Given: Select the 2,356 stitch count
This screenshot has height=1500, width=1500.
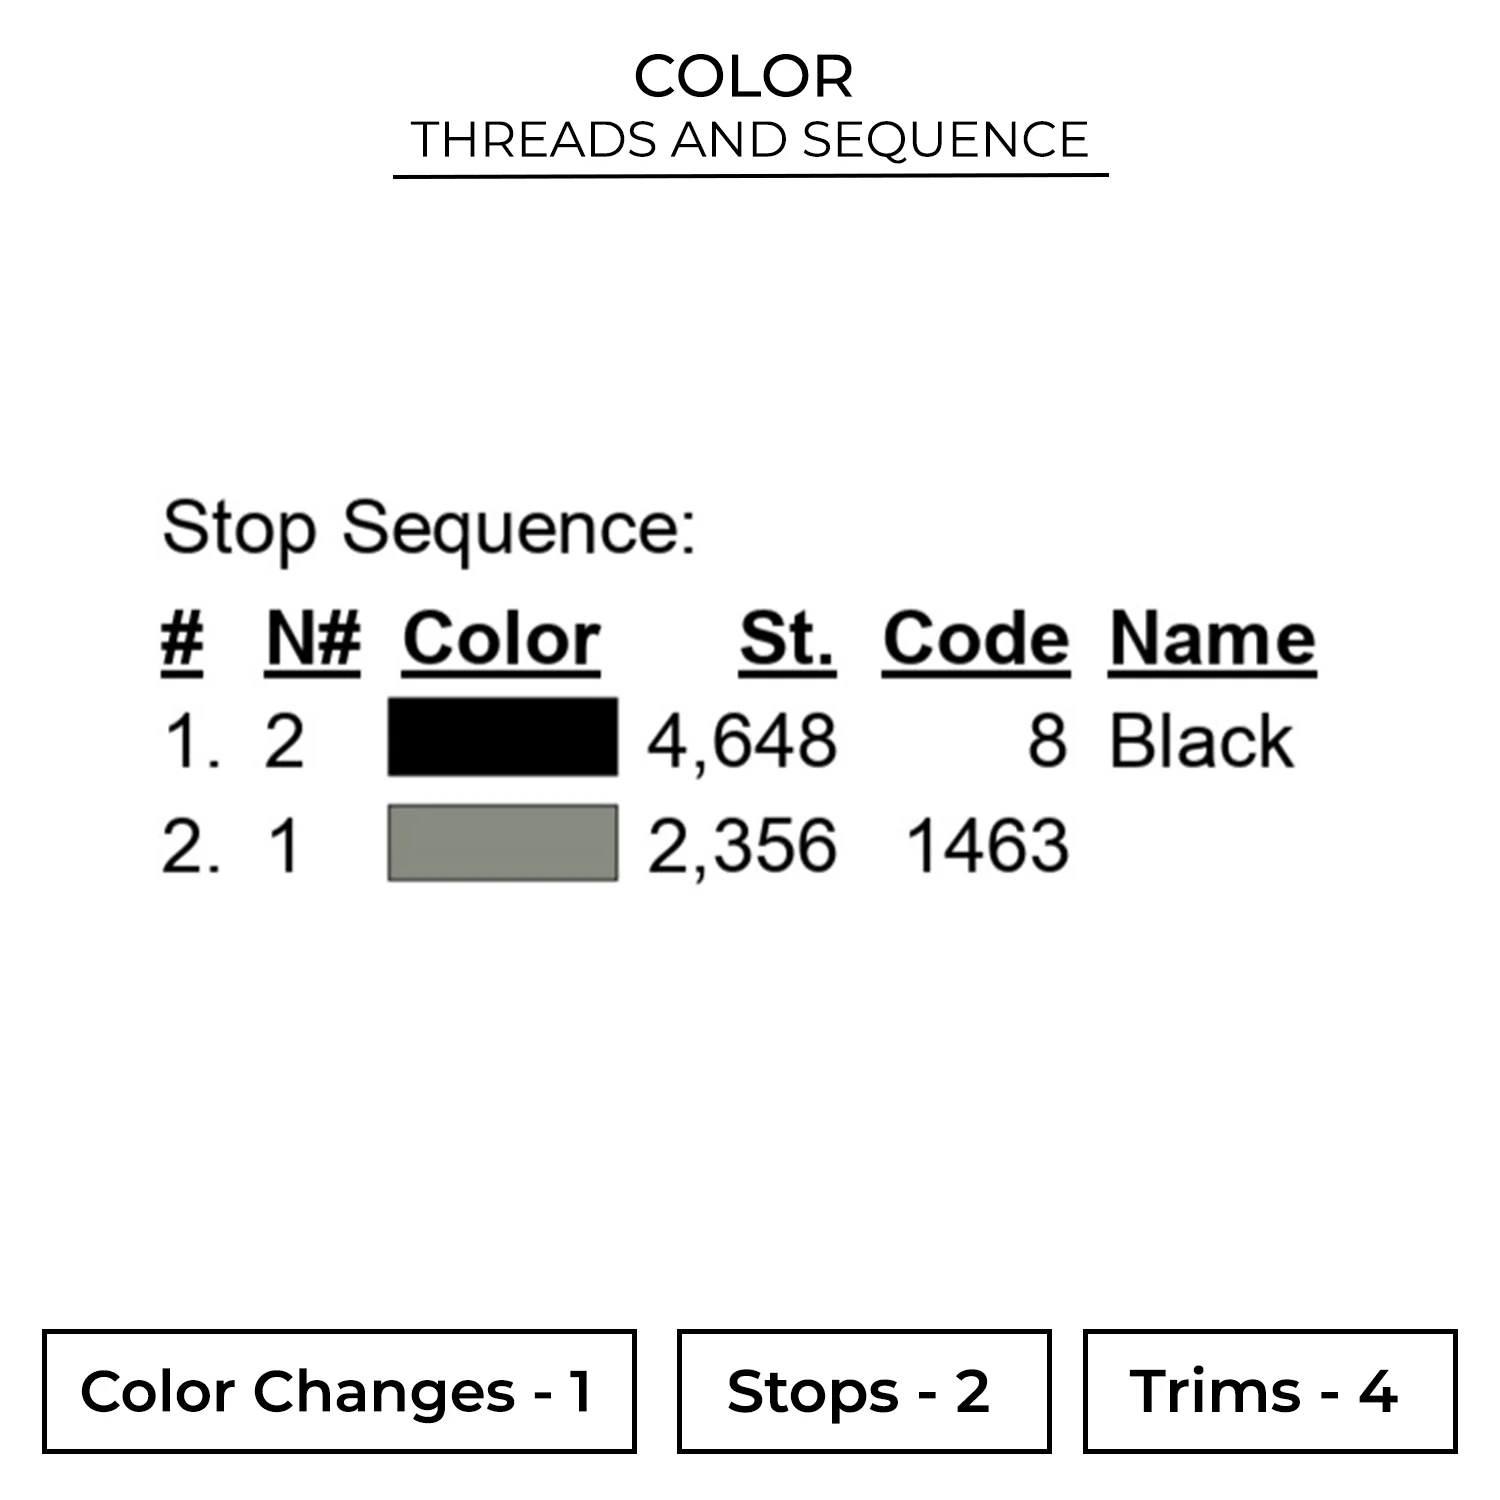Looking at the screenshot, I should (x=741, y=846).
